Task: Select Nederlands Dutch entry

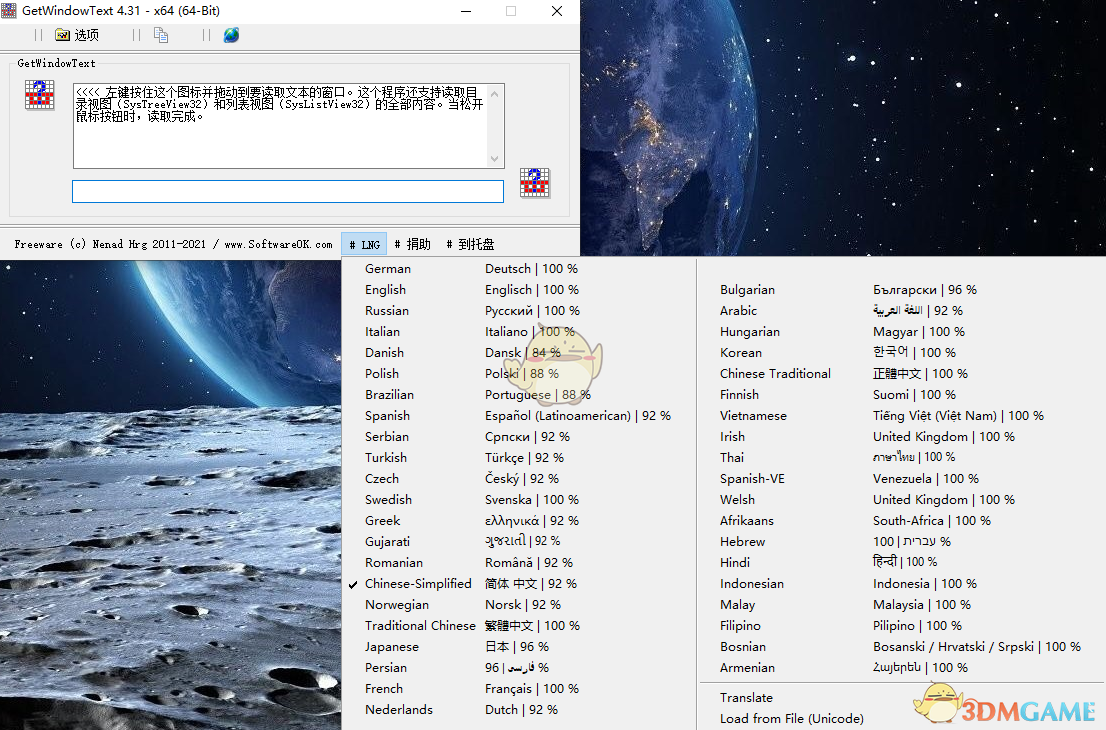Action: coord(518,710)
